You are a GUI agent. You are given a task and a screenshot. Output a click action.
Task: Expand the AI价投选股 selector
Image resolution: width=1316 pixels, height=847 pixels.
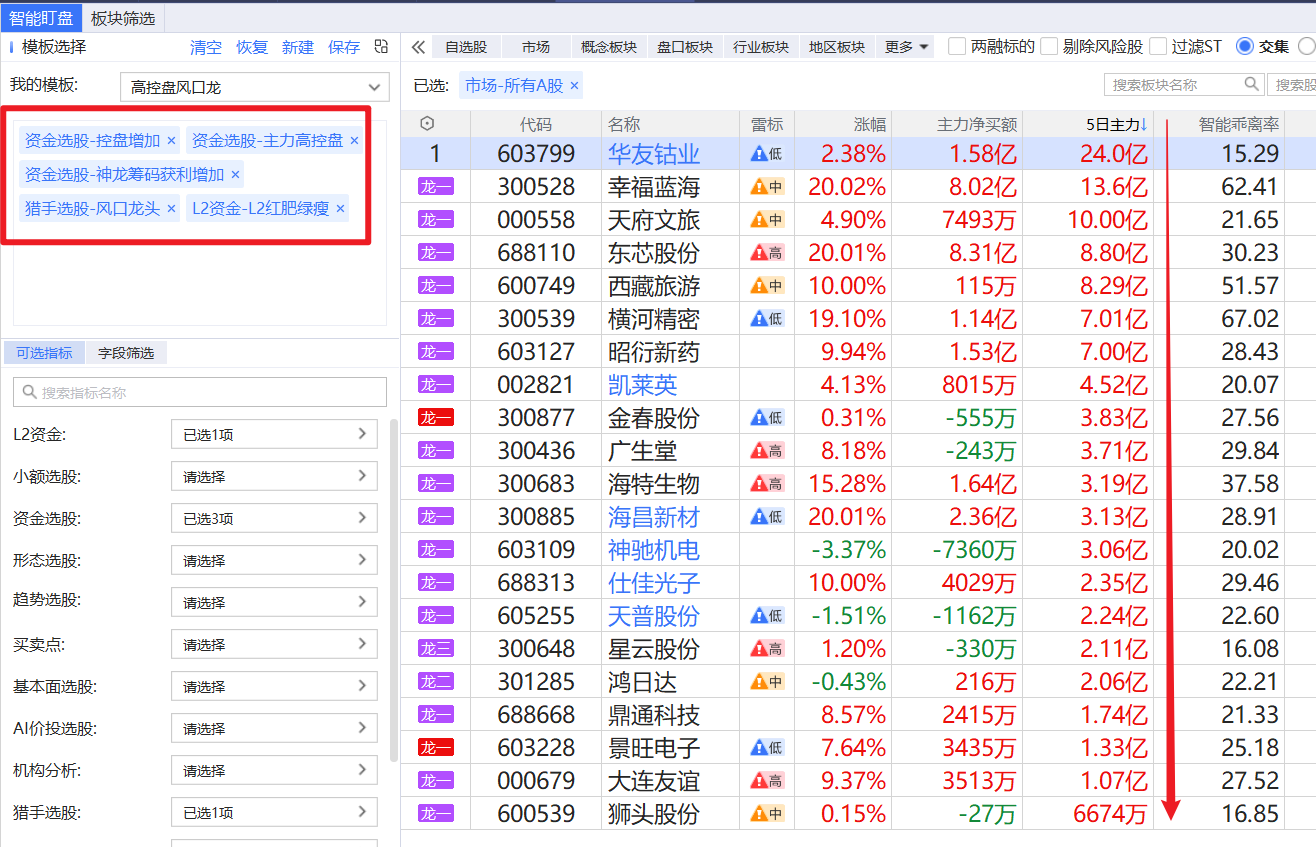click(x=274, y=729)
